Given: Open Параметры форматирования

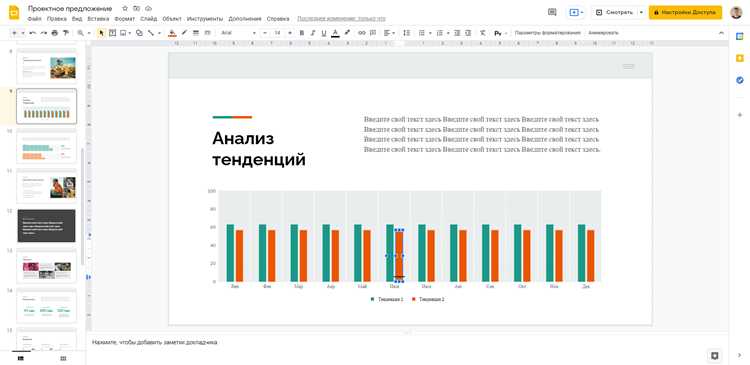Looking at the screenshot, I should (547, 33).
